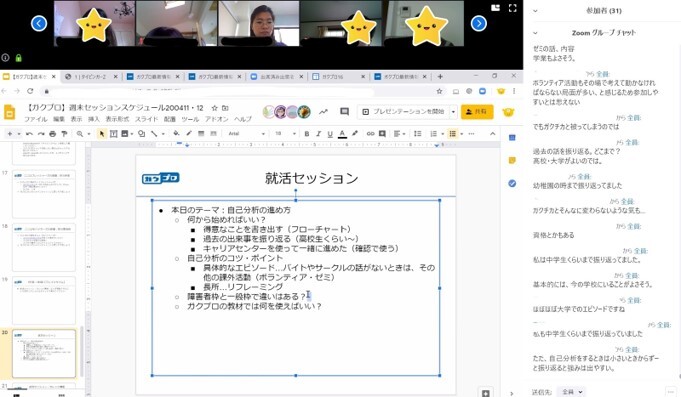Collapse the Zoom グループチャット panel

pyautogui.click(x=535, y=33)
